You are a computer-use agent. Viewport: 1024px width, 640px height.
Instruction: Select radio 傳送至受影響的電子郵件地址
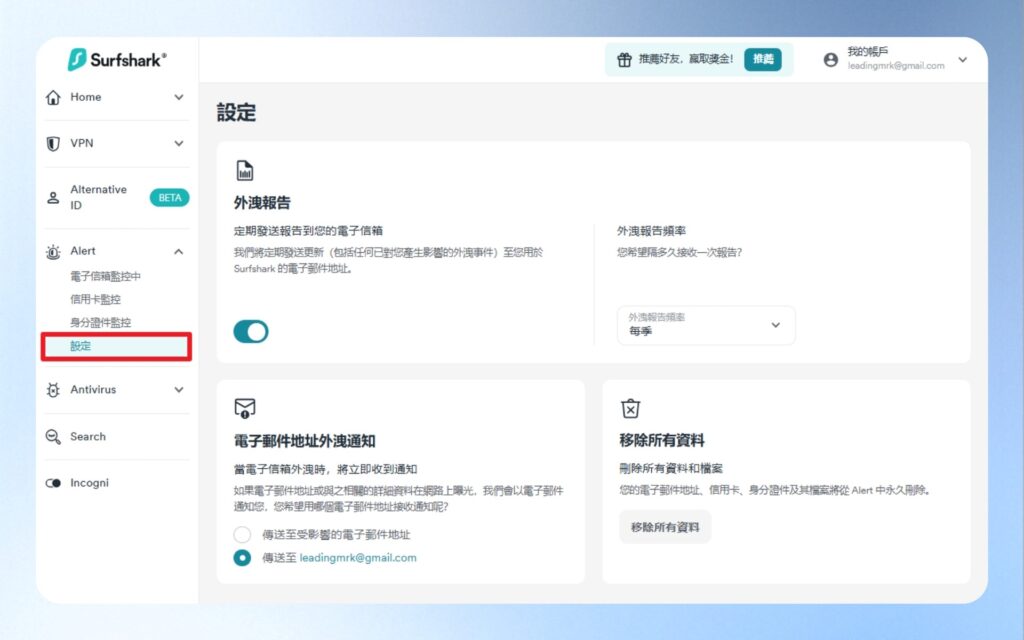(242, 534)
